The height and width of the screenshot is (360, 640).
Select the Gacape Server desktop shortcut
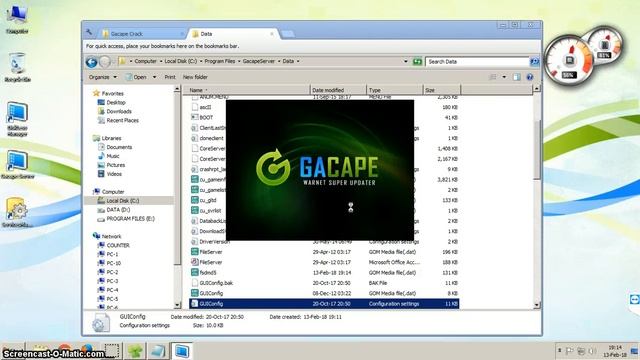(17, 164)
